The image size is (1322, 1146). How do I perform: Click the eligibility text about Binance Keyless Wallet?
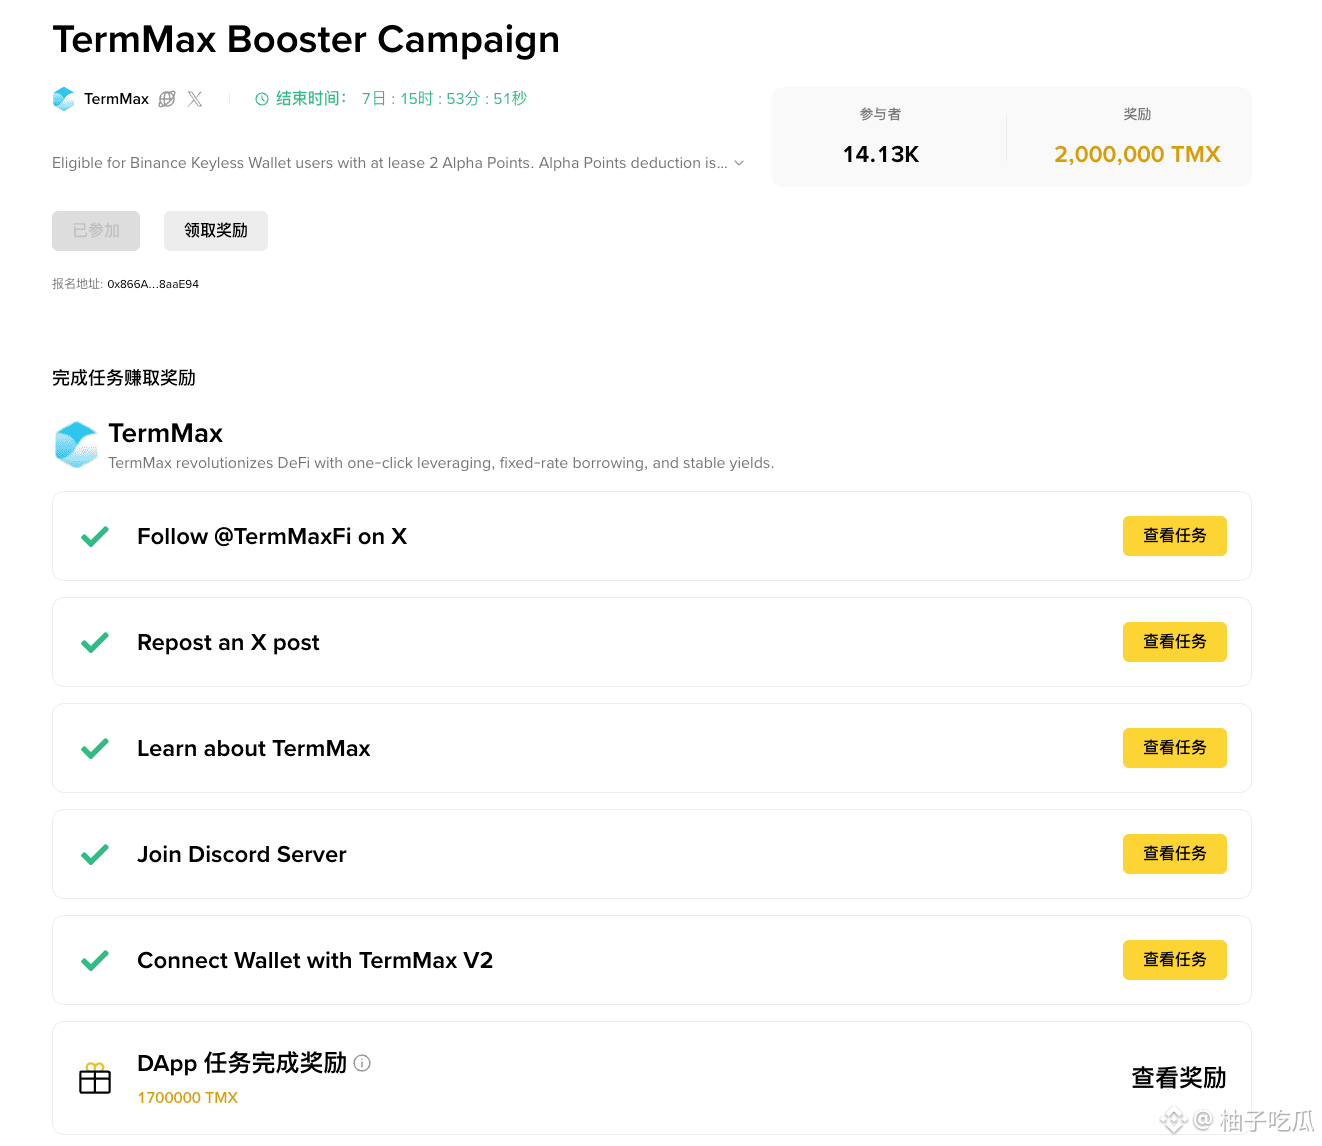[x=390, y=163]
